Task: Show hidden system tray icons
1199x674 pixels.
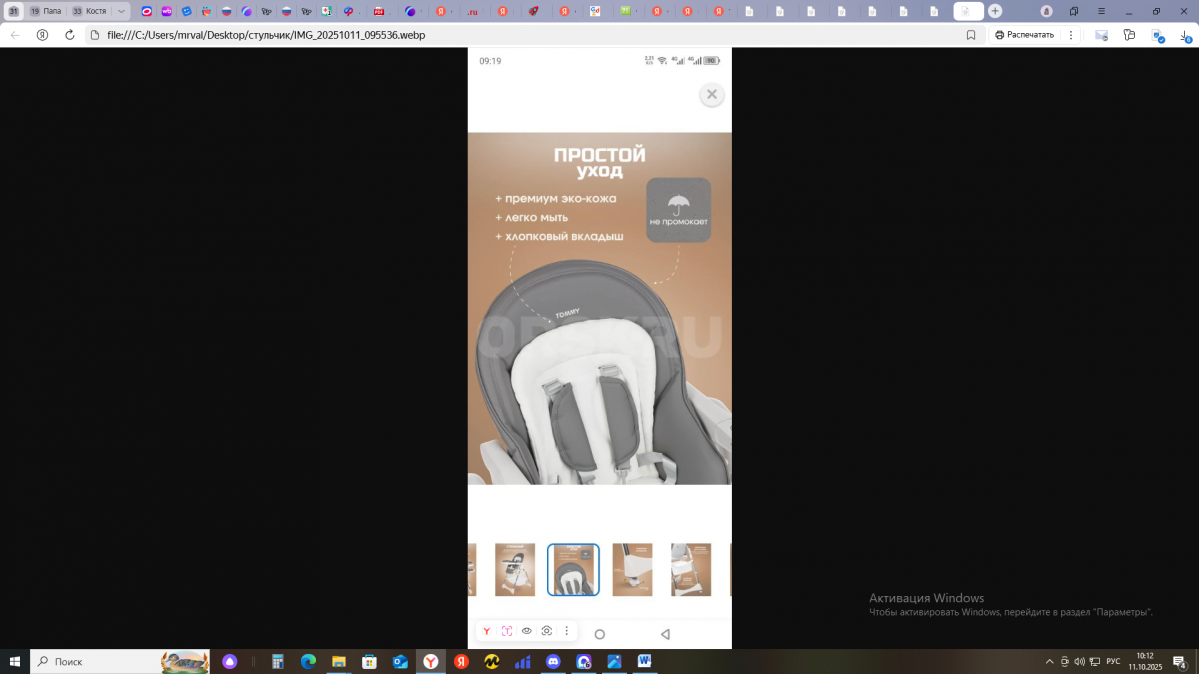Action: [x=1049, y=662]
